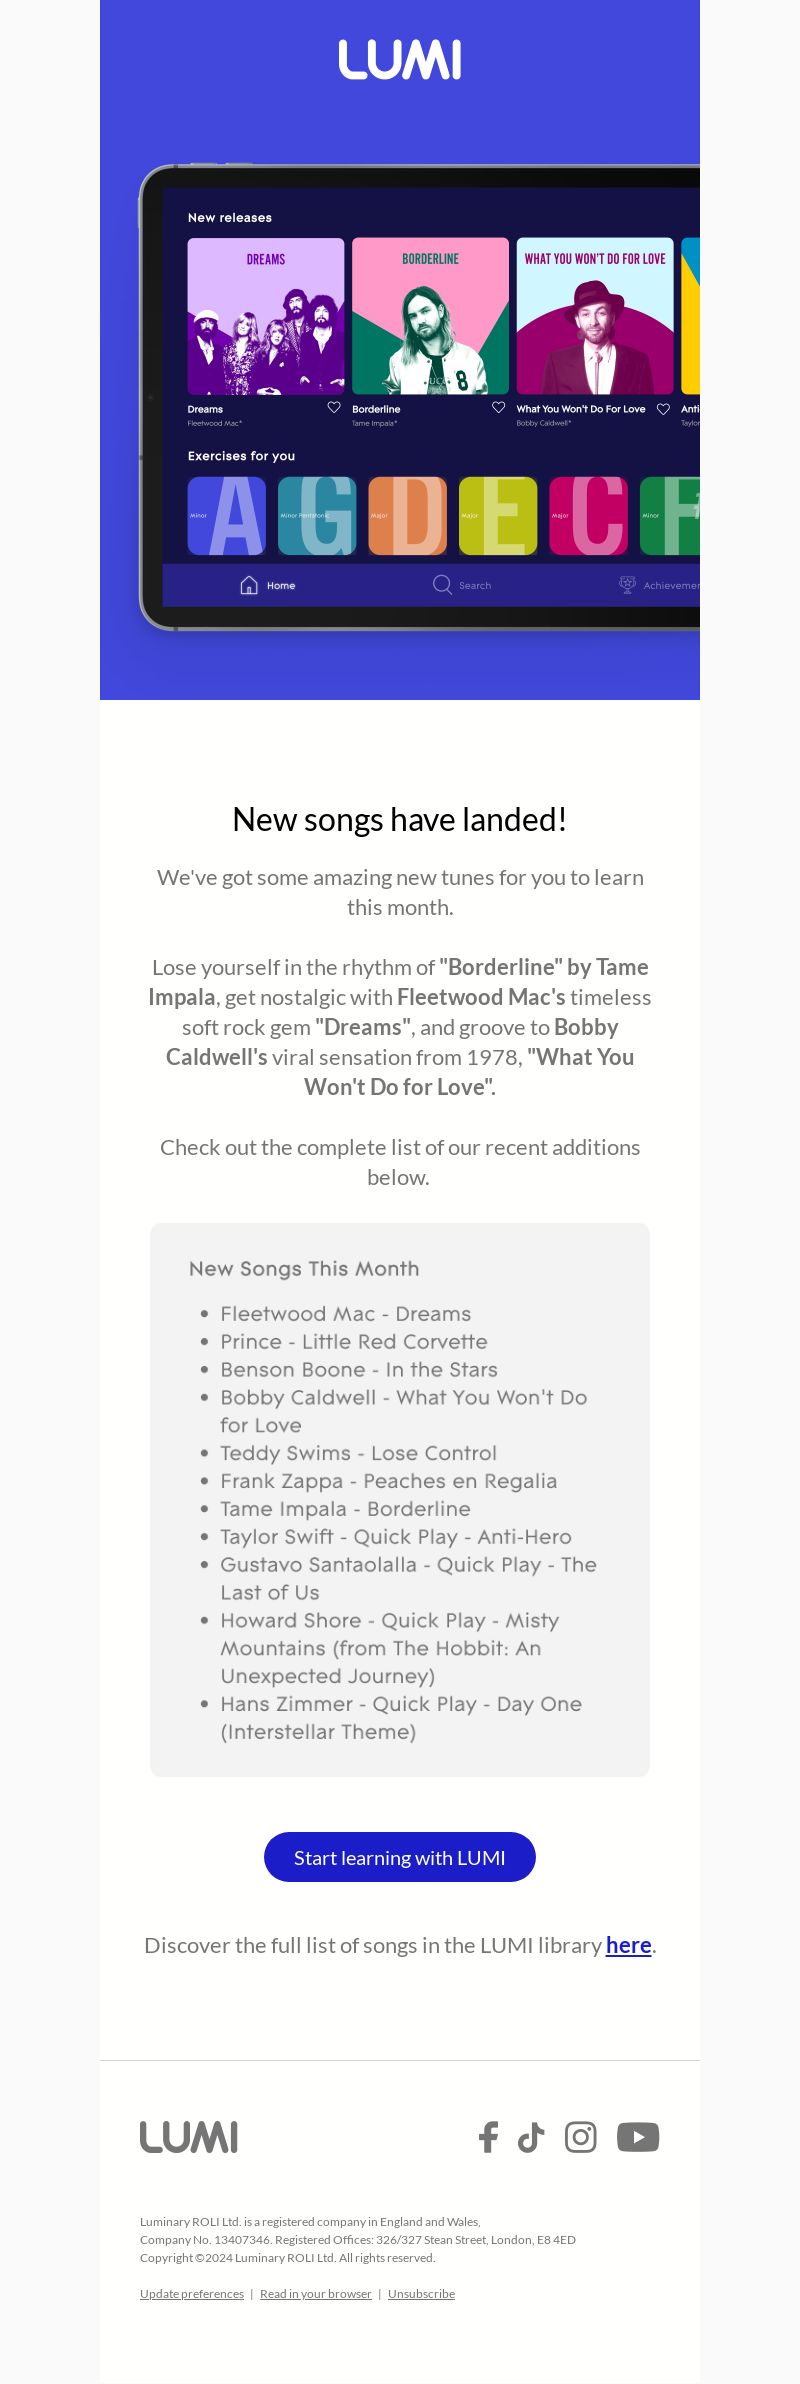
Task: Select the Borderline album cover thumbnail
Action: pyautogui.click(x=431, y=316)
